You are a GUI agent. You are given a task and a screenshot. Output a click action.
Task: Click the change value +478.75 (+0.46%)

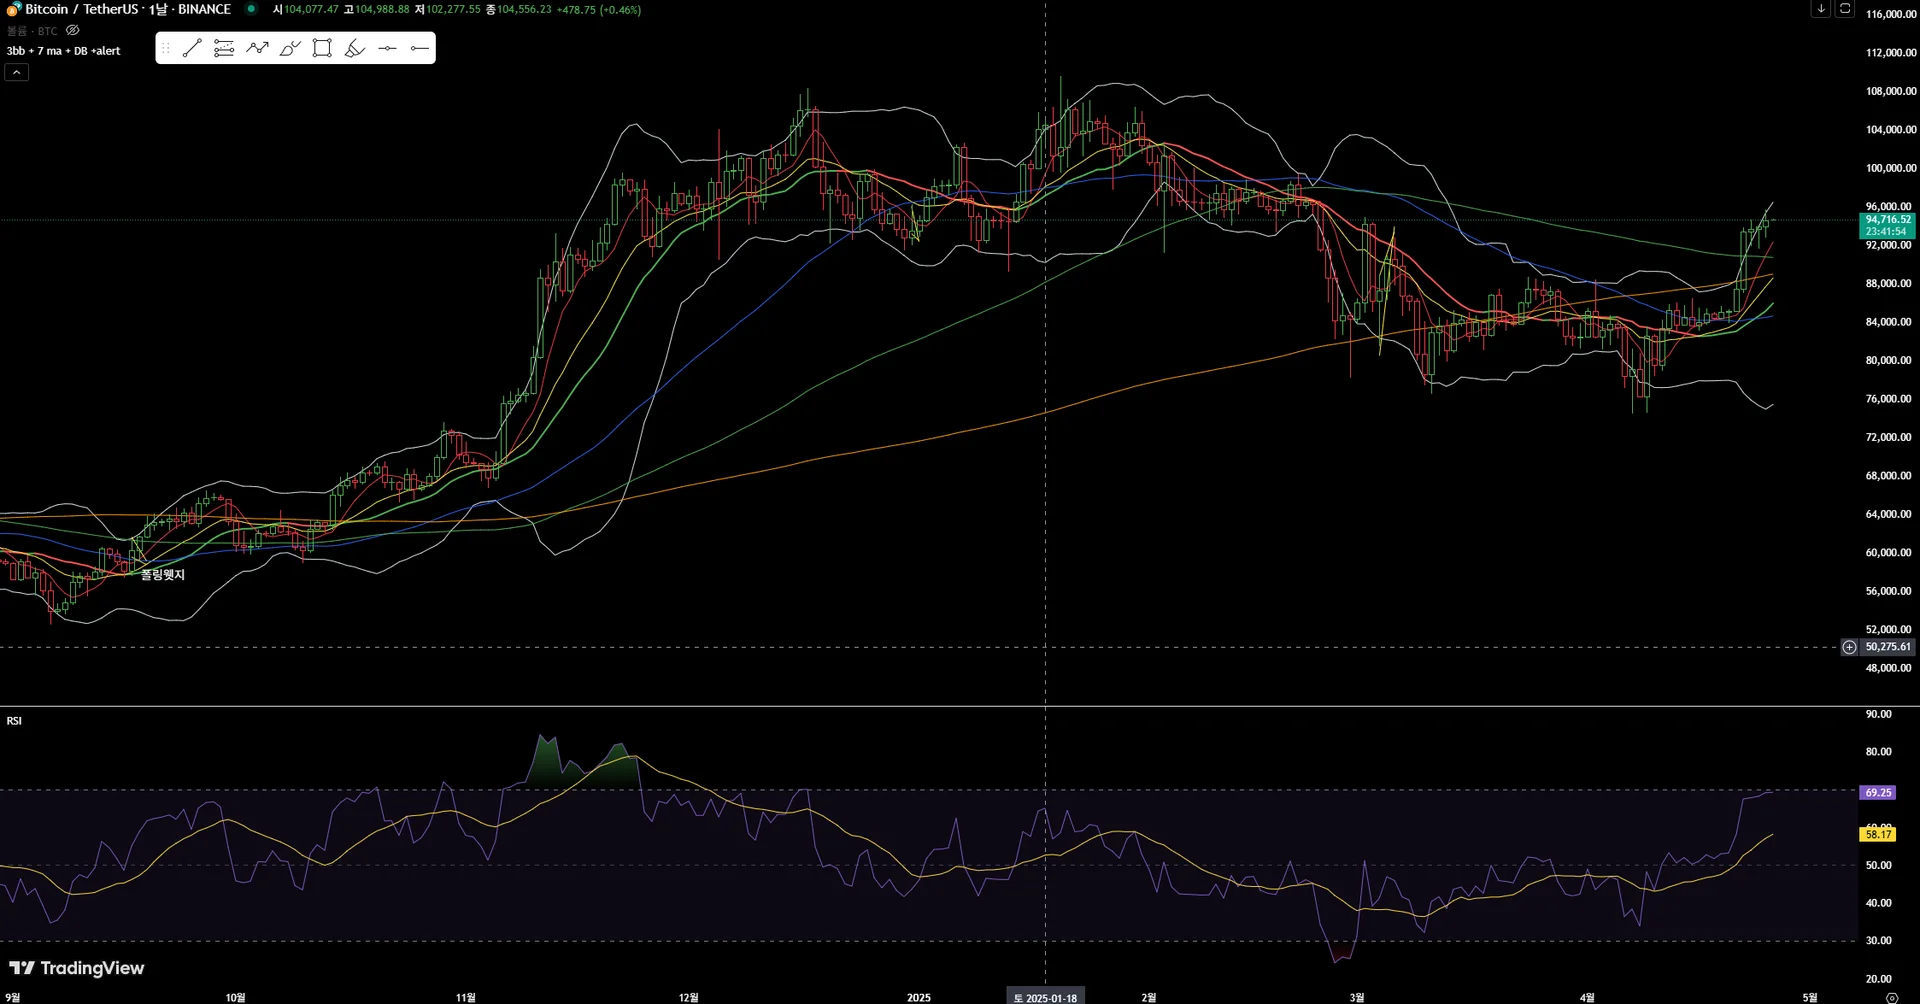(x=599, y=9)
